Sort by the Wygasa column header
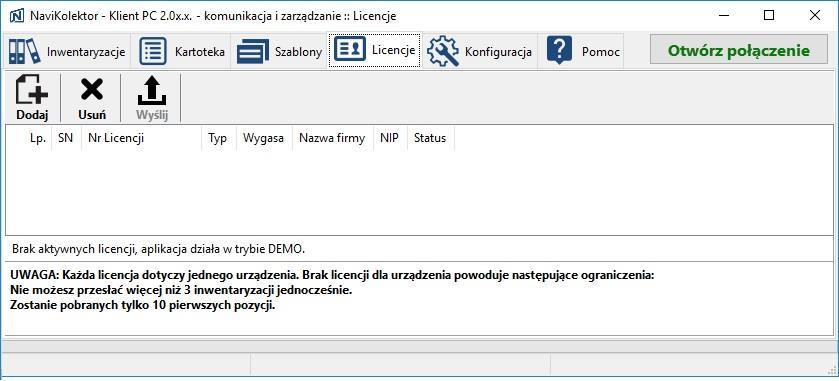Viewport: 839px width, 381px height. pyautogui.click(x=263, y=139)
